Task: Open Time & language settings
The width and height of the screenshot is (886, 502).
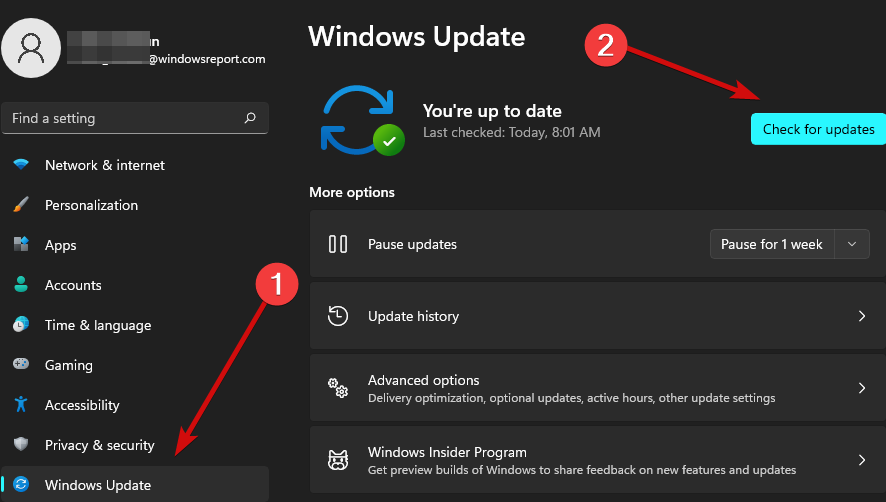Action: 134,325
